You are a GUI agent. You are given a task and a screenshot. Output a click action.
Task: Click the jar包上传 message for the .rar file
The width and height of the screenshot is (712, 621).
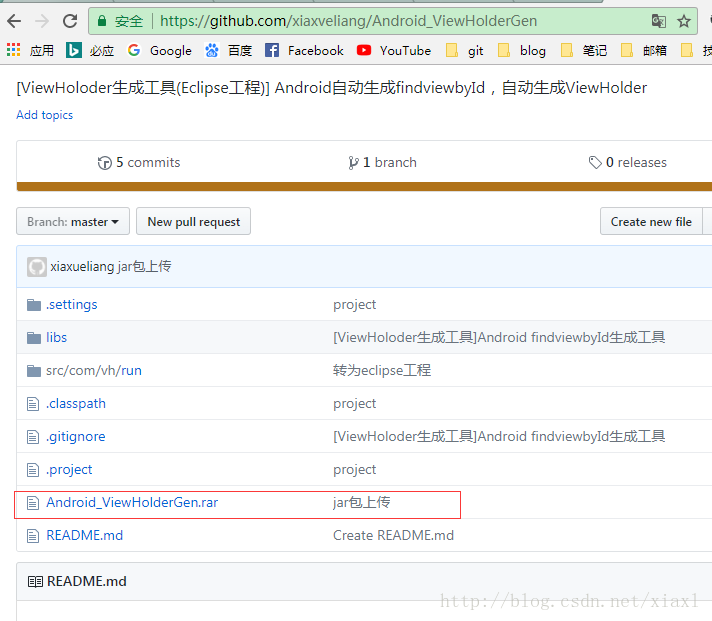(361, 503)
